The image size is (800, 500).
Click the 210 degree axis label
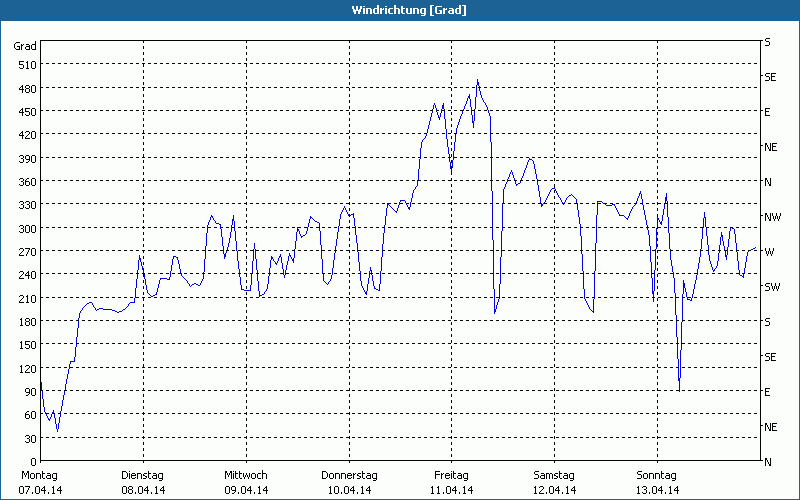tap(28, 298)
